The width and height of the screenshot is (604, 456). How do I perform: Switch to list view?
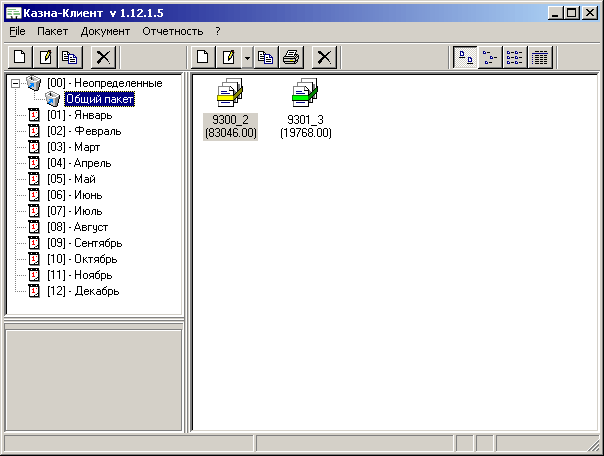(x=515, y=57)
